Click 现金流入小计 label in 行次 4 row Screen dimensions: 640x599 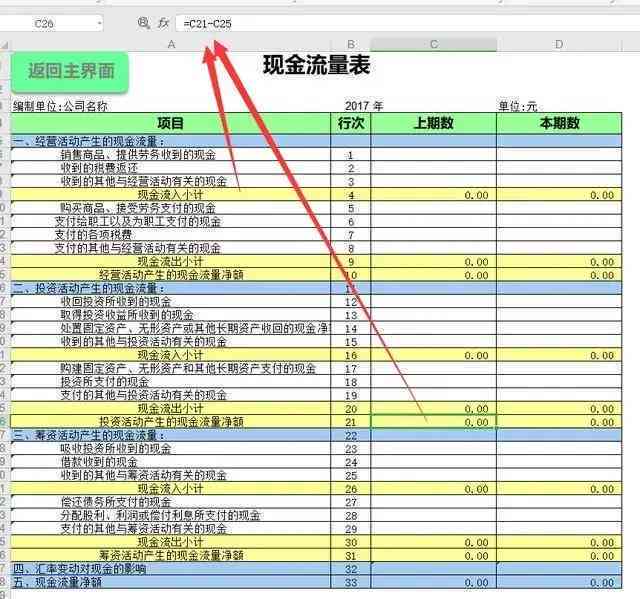click(x=170, y=195)
